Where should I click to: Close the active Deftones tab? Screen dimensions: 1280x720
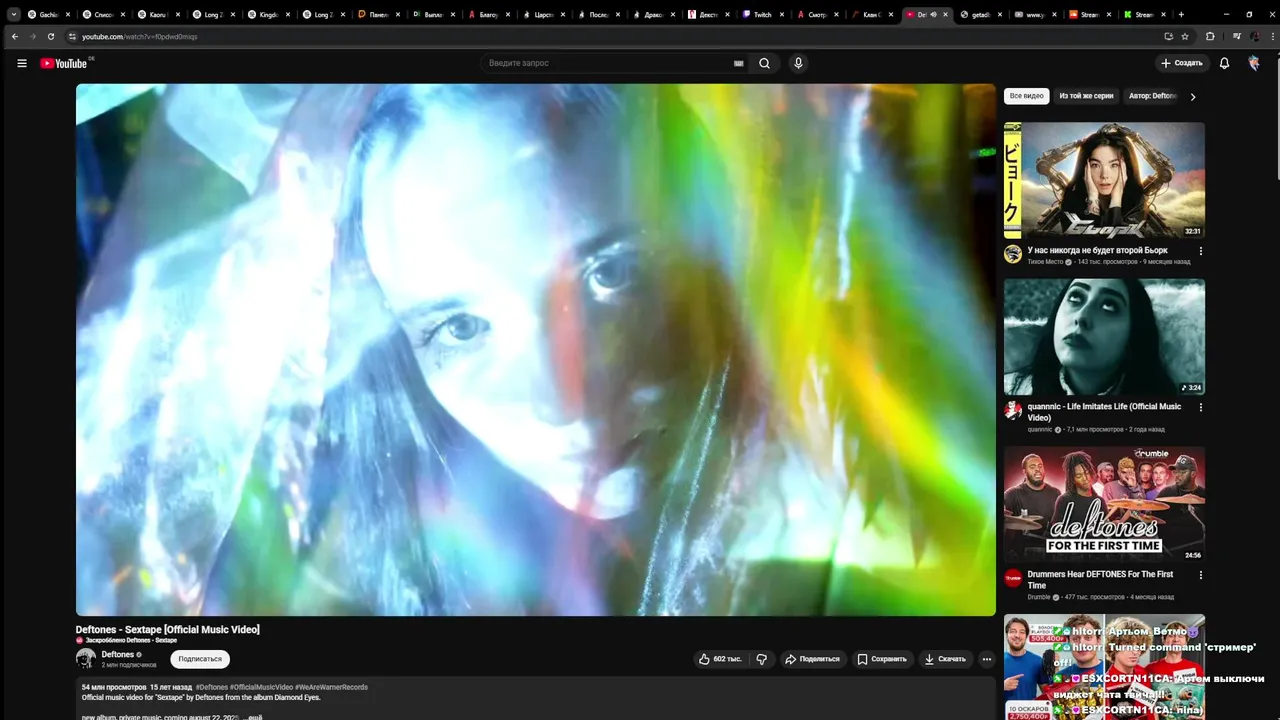pyautogui.click(x=945, y=14)
